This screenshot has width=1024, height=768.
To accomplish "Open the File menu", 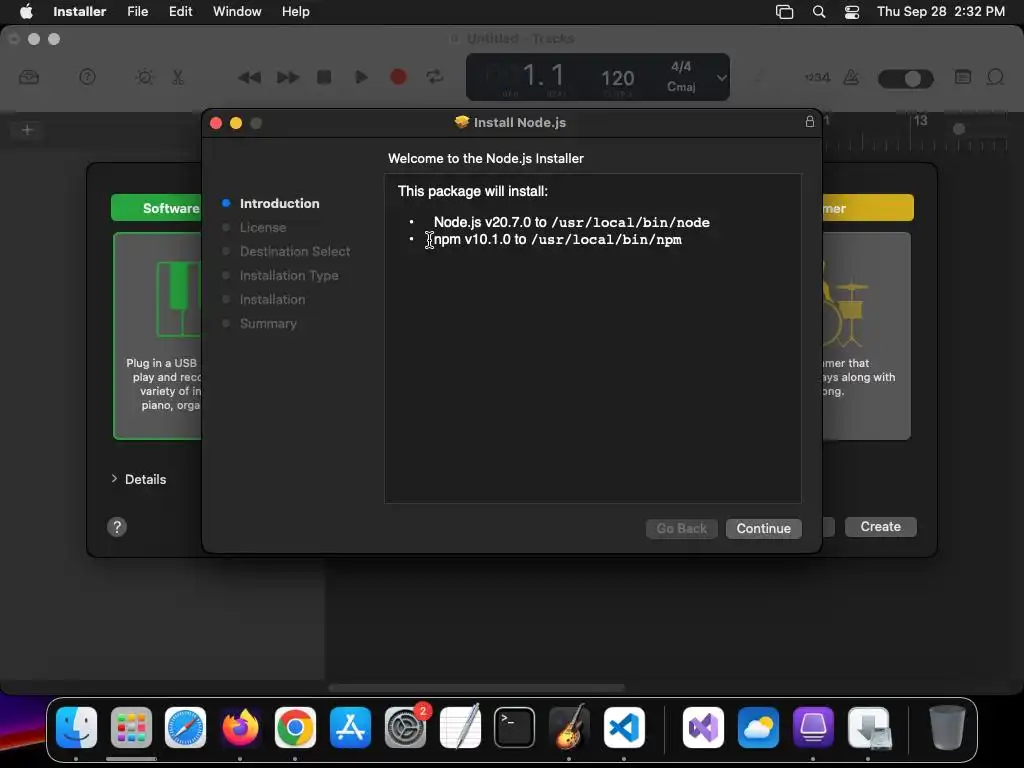I will point(137,11).
